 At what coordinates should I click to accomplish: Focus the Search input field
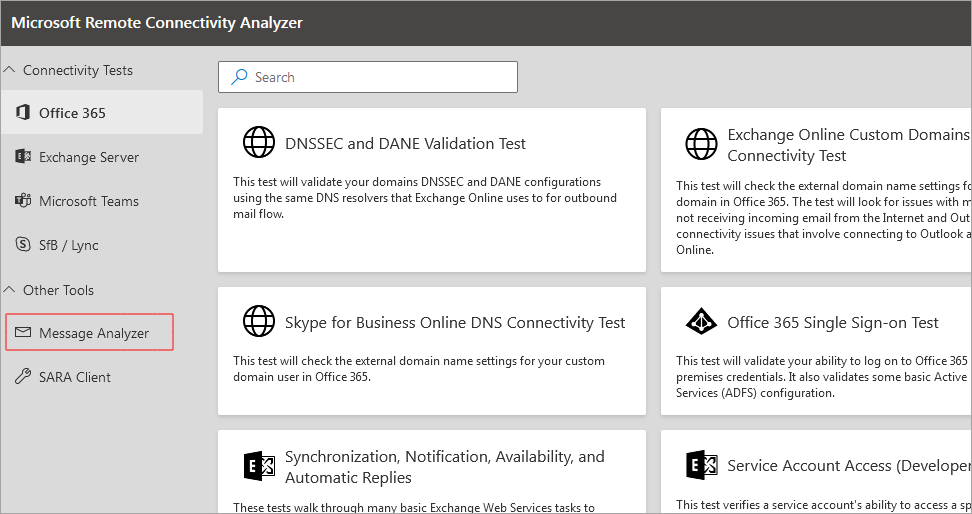click(x=380, y=77)
